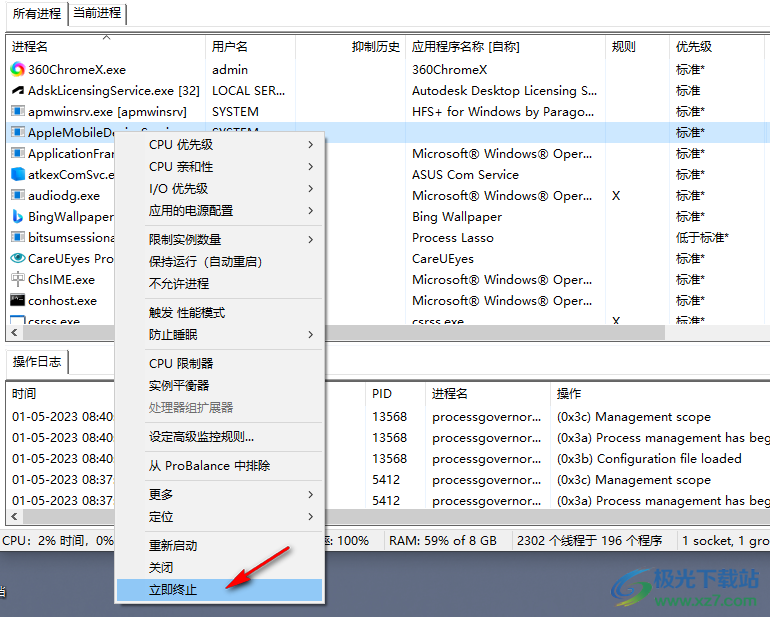Click the ChsIME.exe input method icon
The height and width of the screenshot is (617, 770).
(18, 280)
